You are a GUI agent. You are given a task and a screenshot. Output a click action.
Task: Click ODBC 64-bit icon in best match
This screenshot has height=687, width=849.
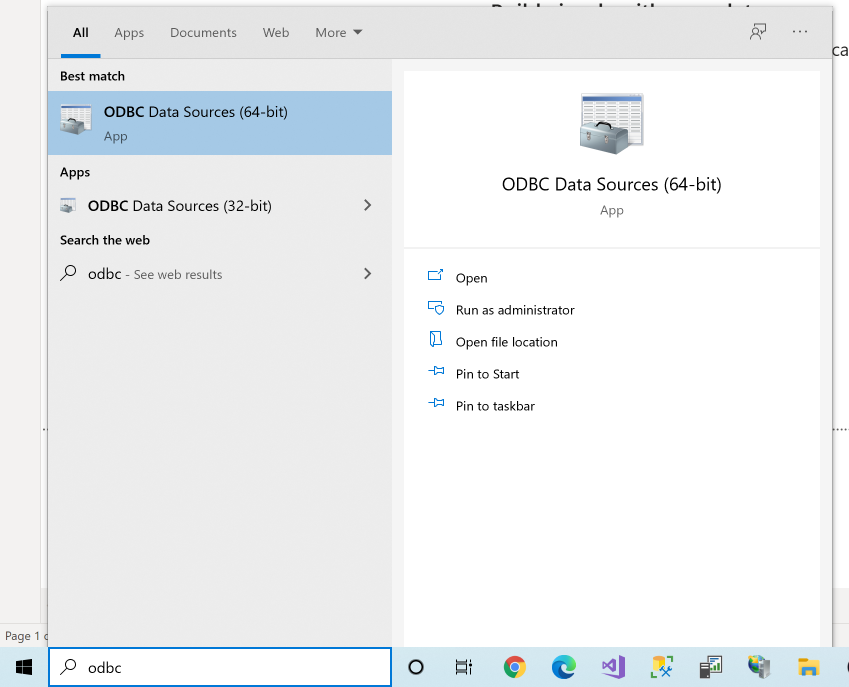(x=76, y=120)
